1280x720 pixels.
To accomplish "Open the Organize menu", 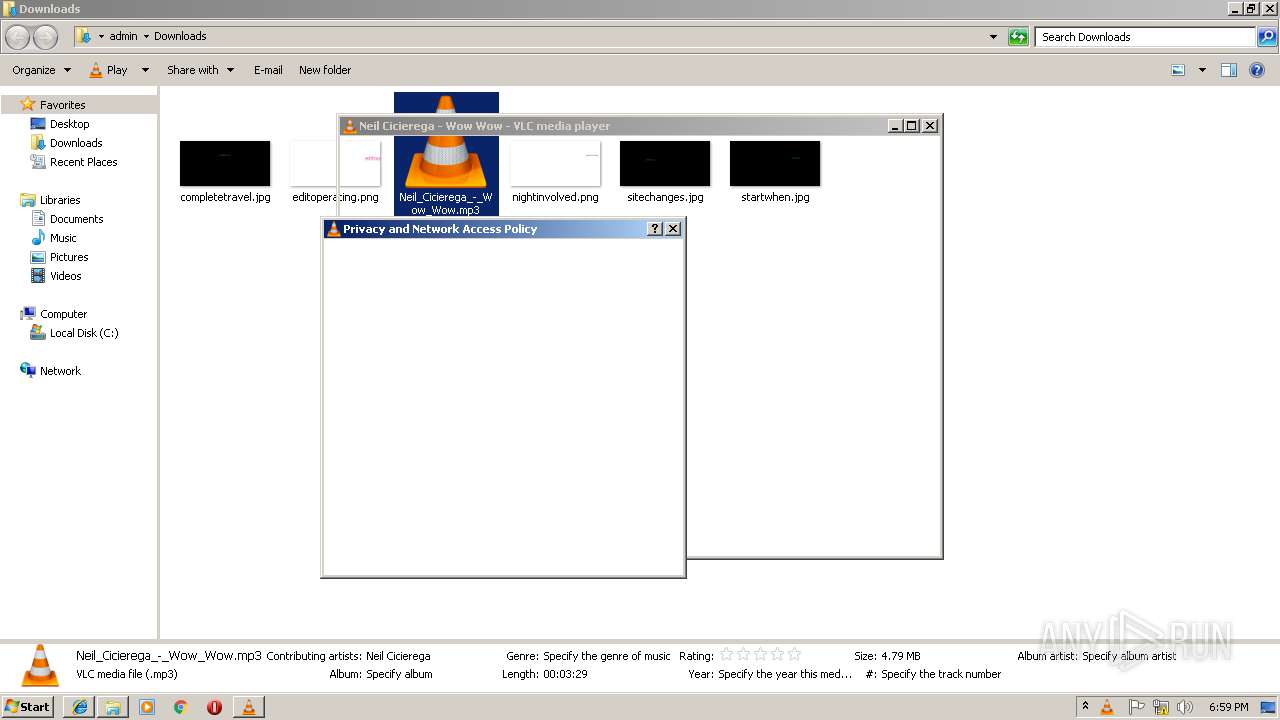I will (x=41, y=70).
